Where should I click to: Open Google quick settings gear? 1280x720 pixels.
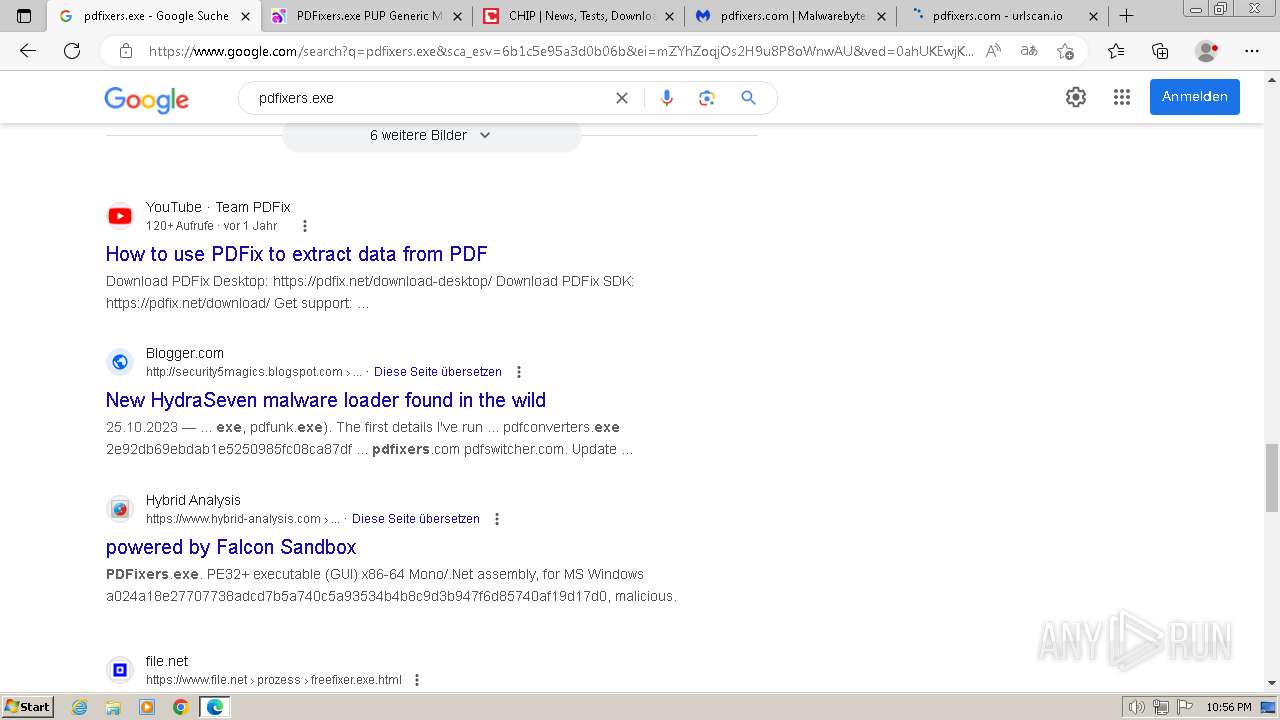(x=1076, y=97)
